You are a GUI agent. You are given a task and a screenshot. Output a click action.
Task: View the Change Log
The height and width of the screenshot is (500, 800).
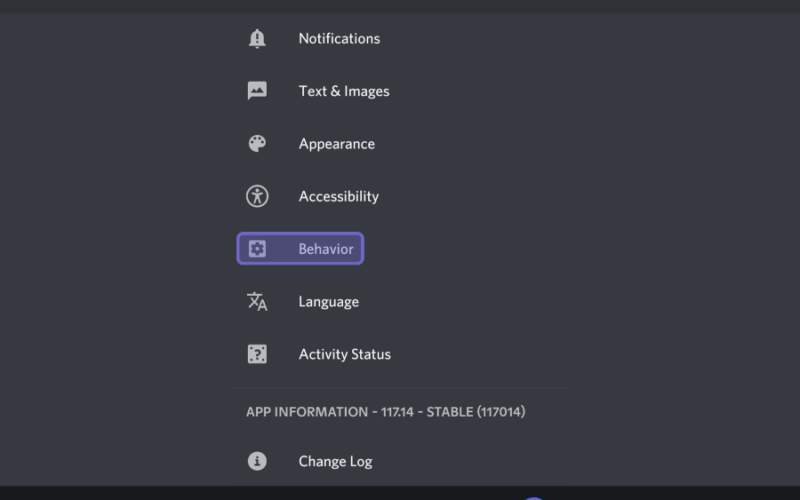[400, 461]
